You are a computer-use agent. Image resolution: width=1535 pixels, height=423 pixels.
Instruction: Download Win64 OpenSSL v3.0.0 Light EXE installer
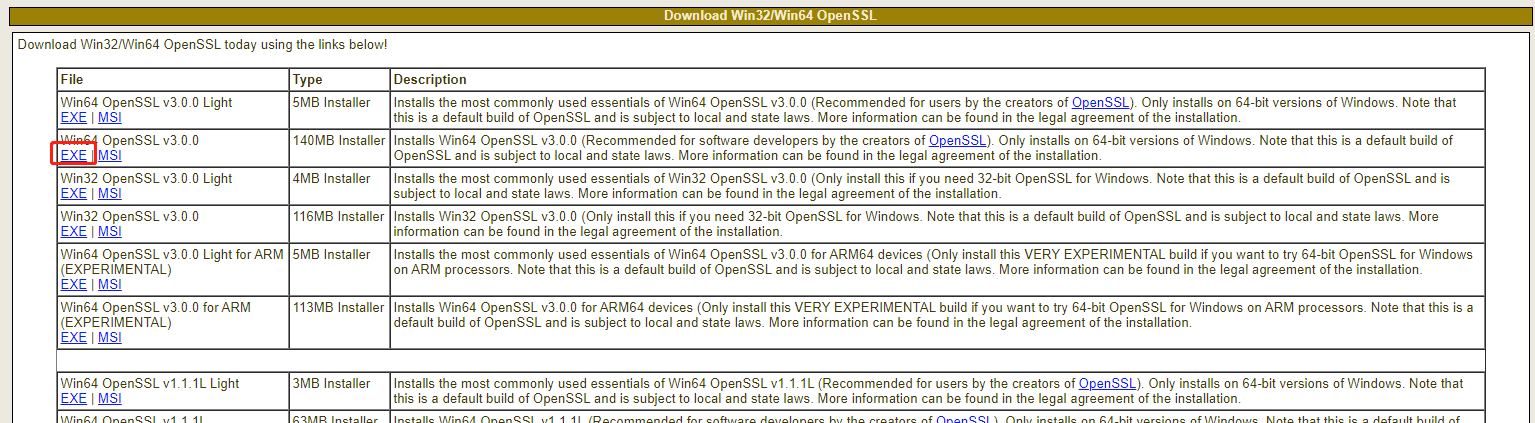pyautogui.click(x=73, y=118)
